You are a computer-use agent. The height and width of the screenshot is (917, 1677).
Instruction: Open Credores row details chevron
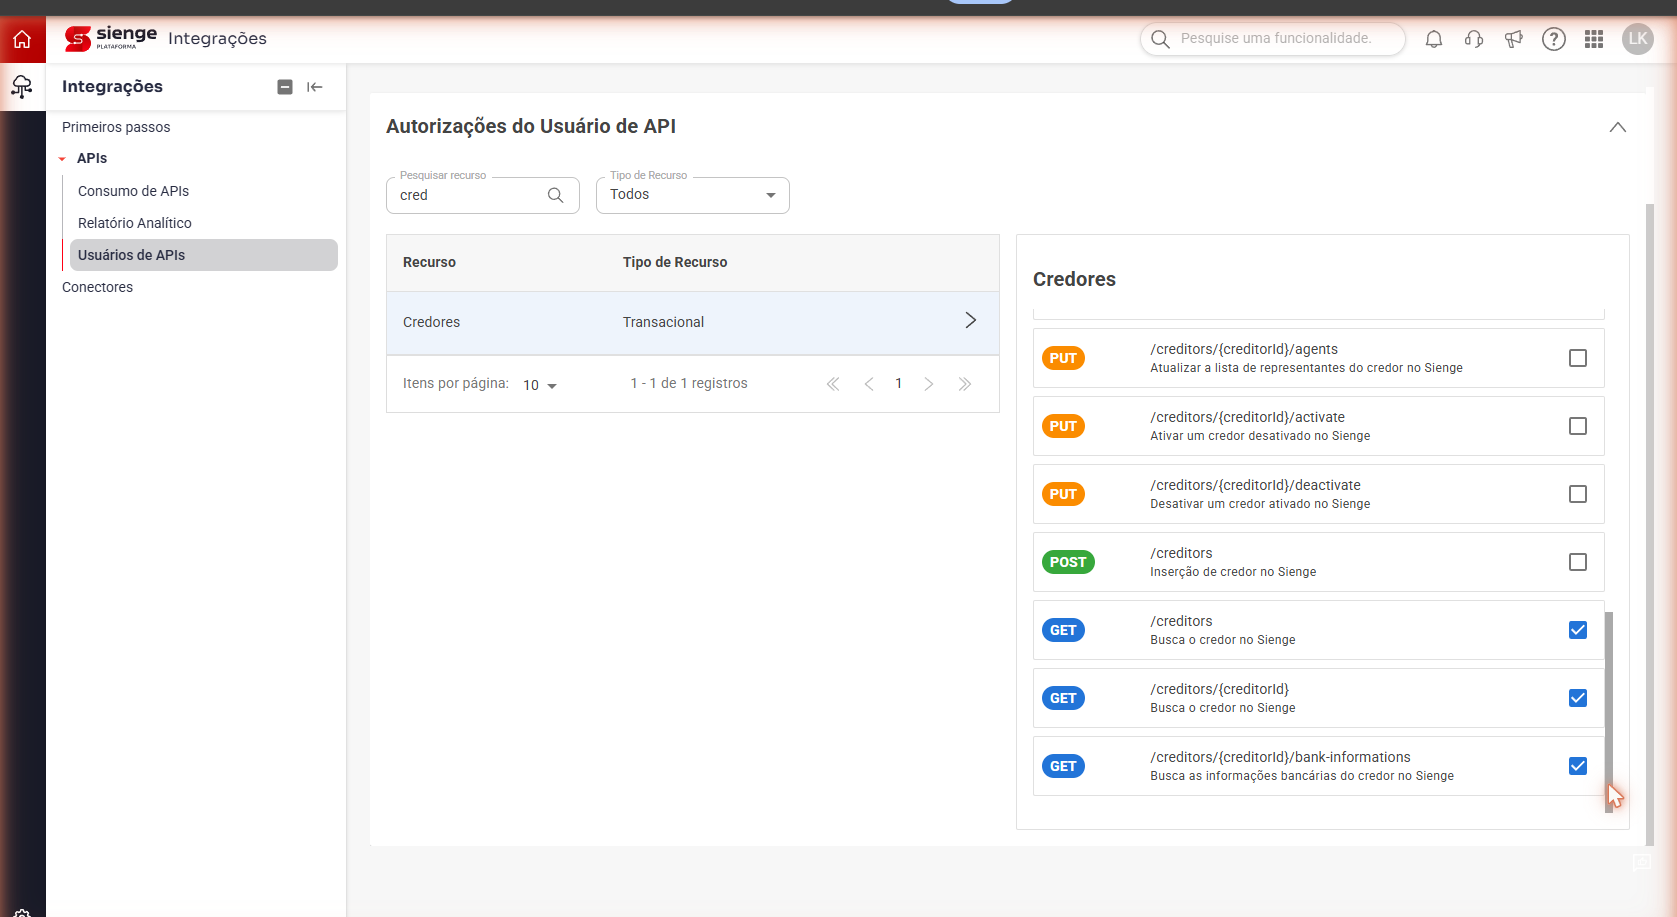tap(970, 320)
